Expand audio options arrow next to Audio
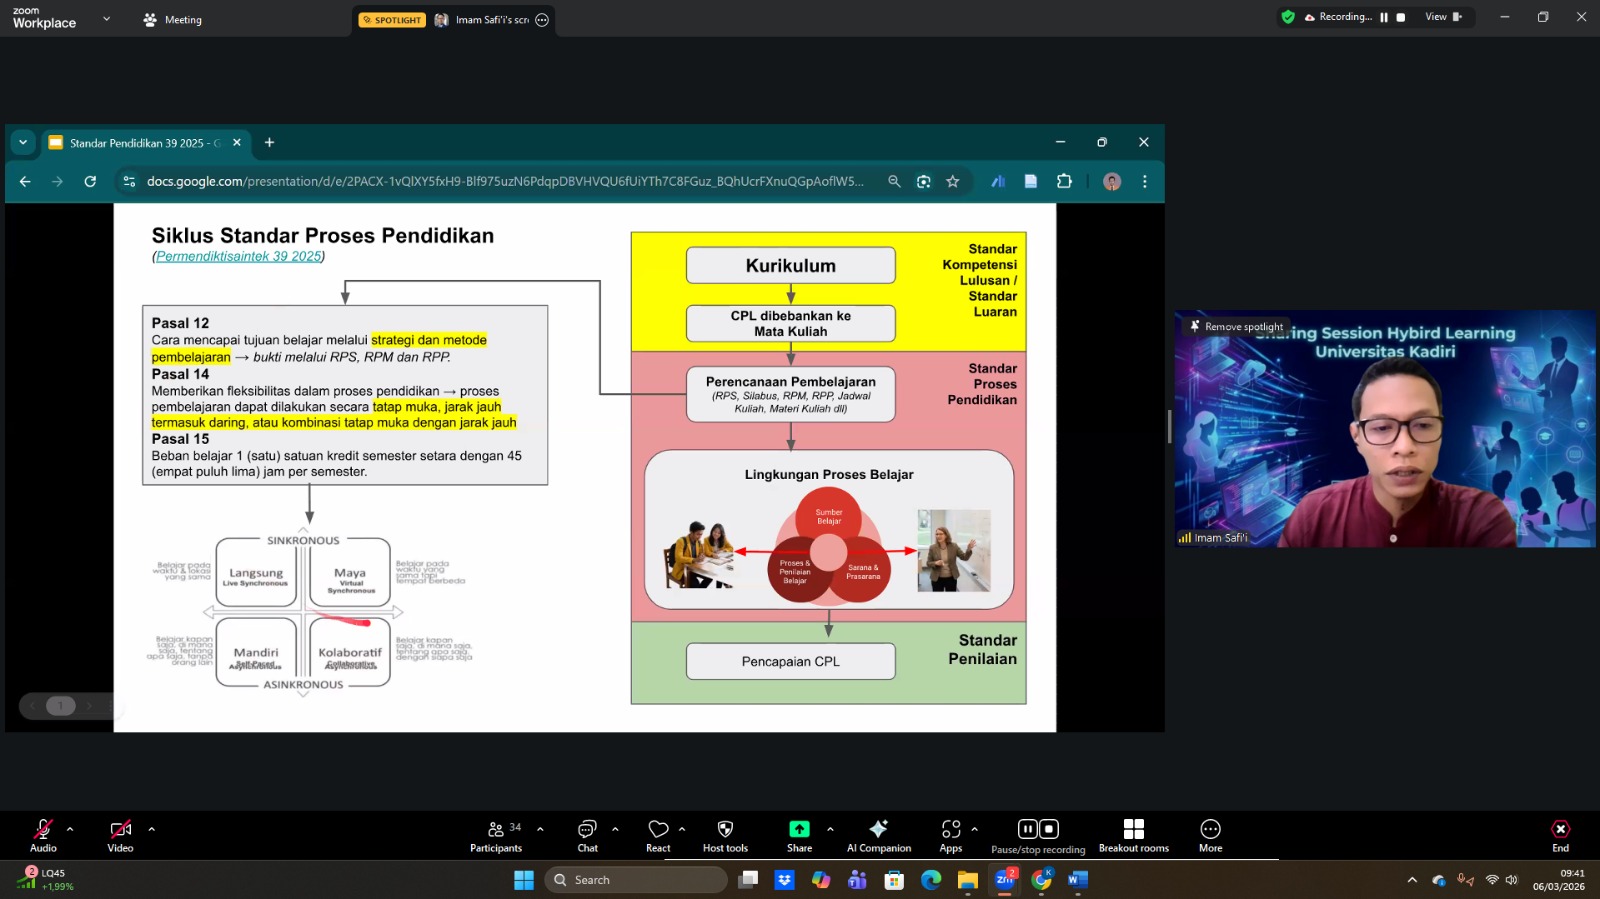1600x899 pixels. [70, 829]
